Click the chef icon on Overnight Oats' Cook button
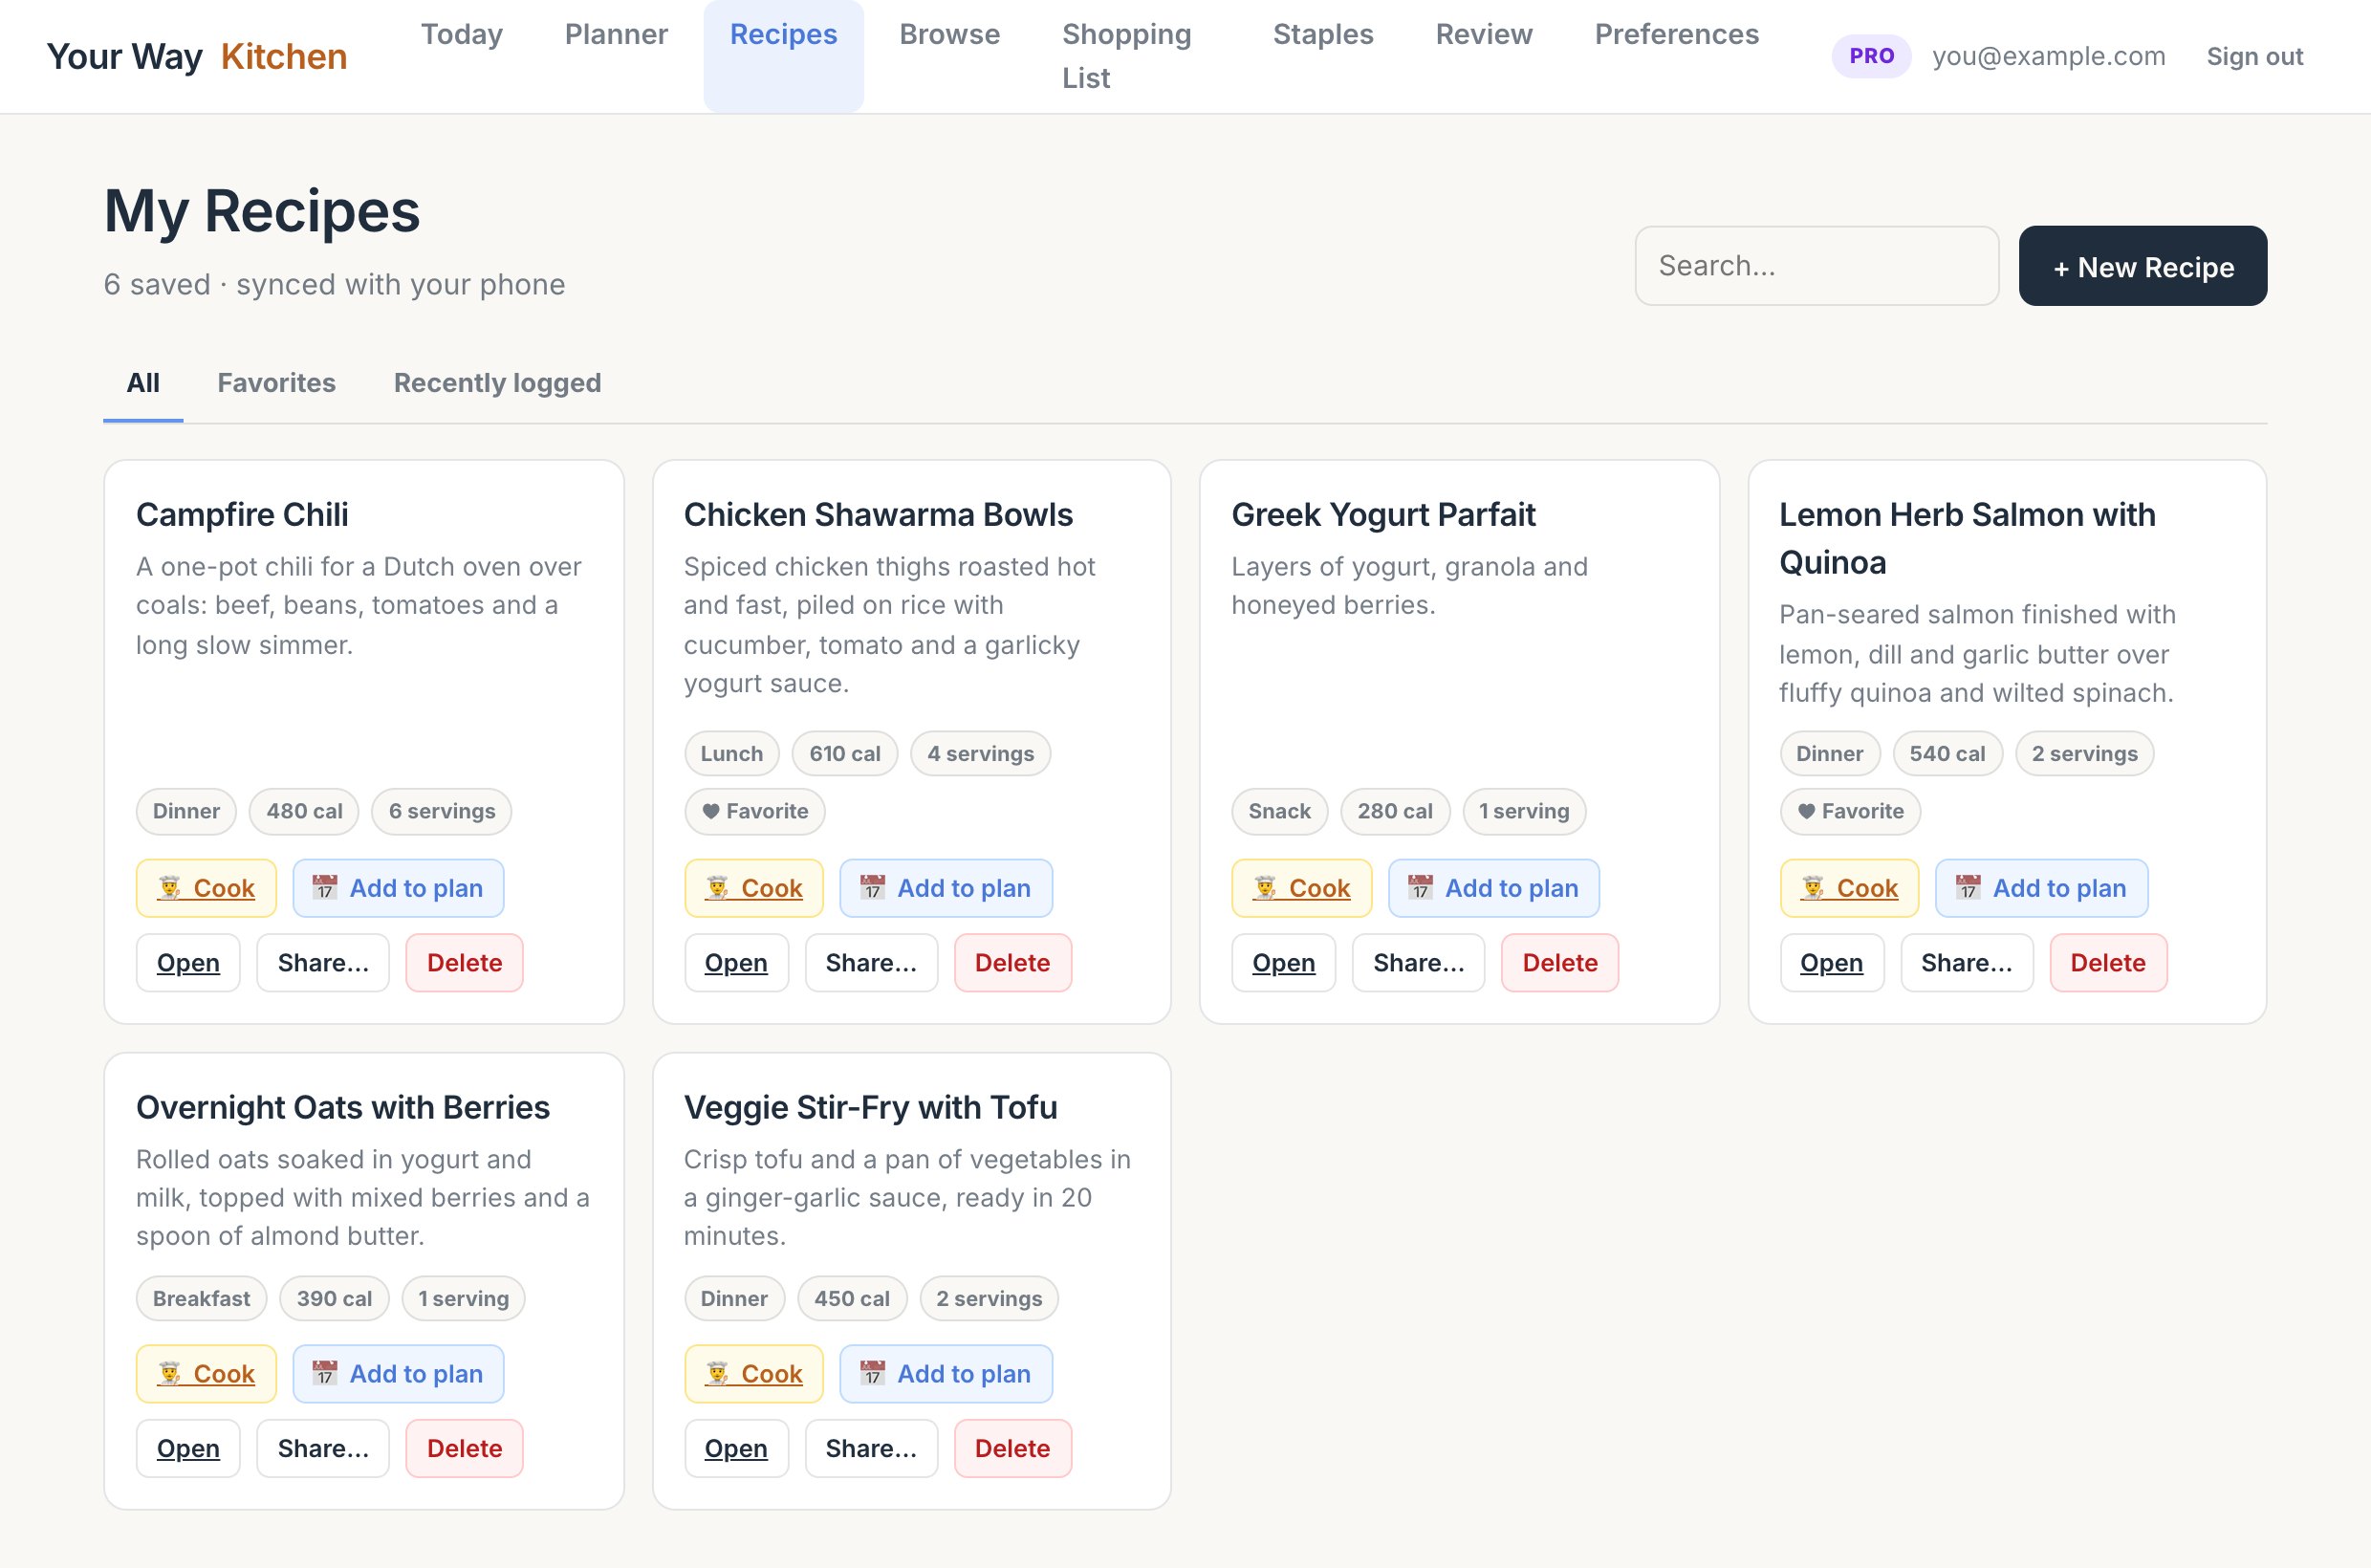 pos(170,1373)
